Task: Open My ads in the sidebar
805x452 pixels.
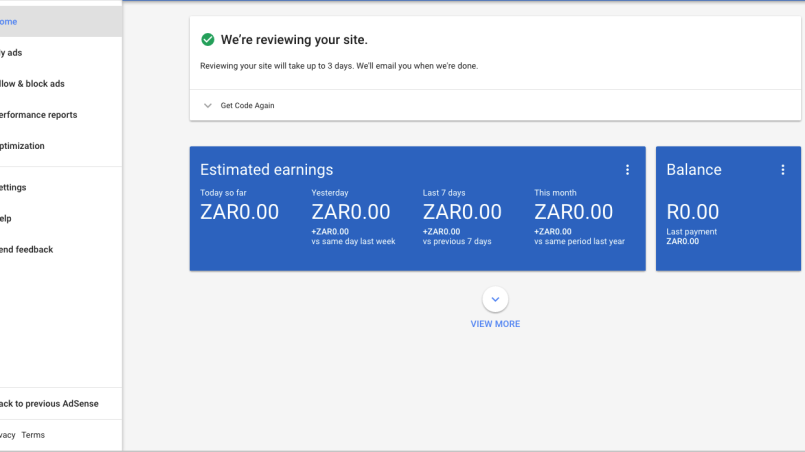Action: (x=10, y=53)
